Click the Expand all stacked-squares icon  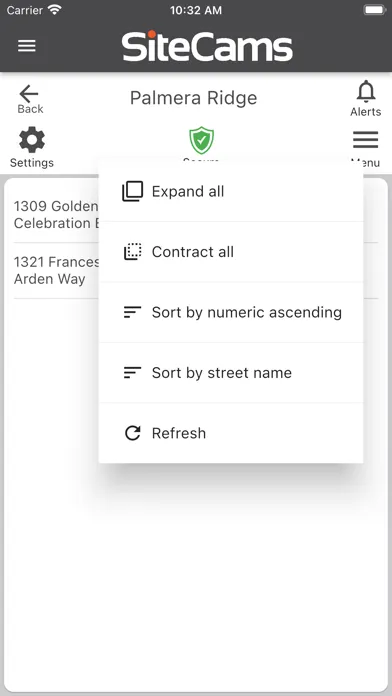(132, 191)
